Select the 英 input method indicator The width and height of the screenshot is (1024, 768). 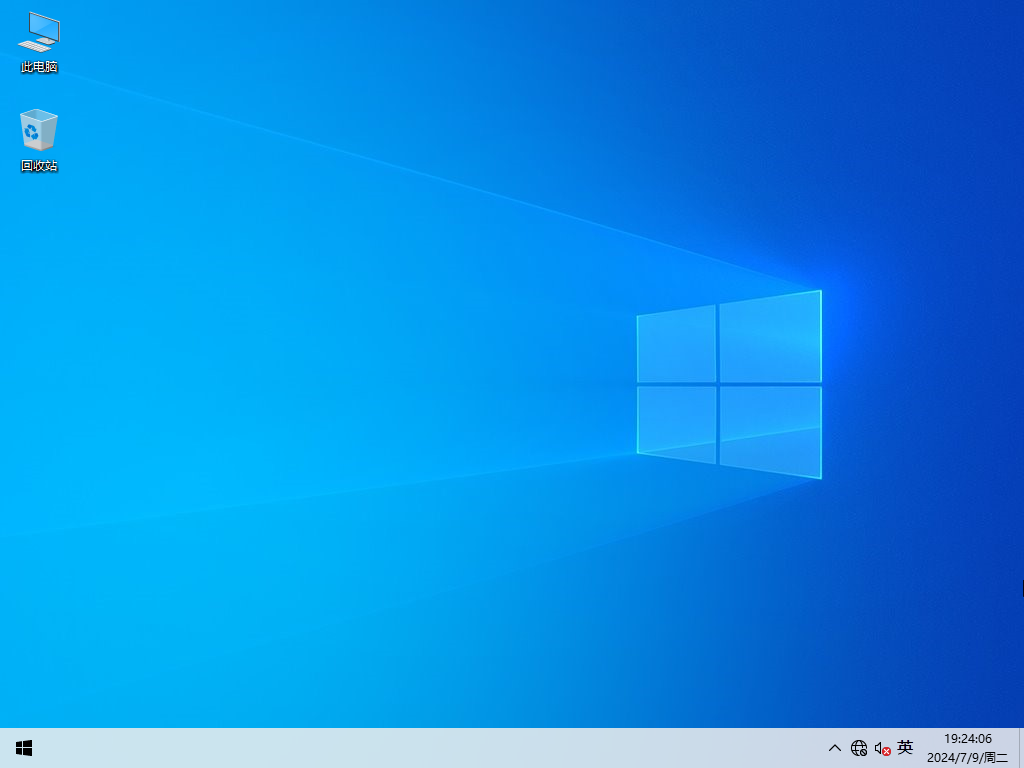[x=905, y=747]
